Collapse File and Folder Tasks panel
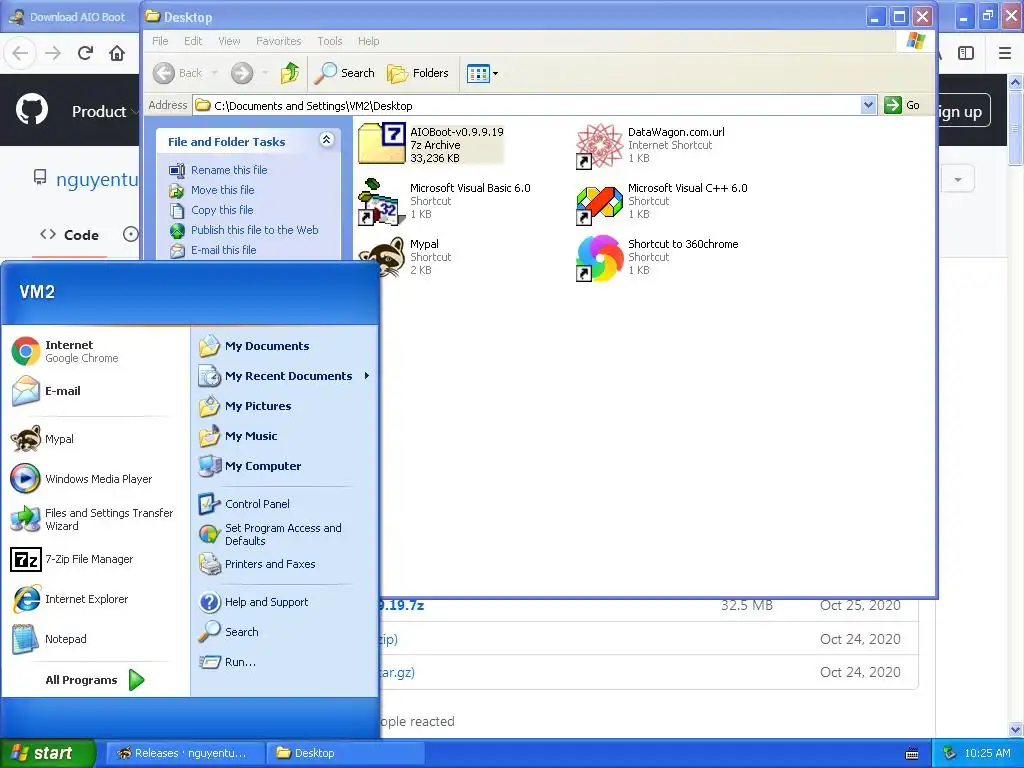The height and width of the screenshot is (768, 1024). (x=327, y=140)
